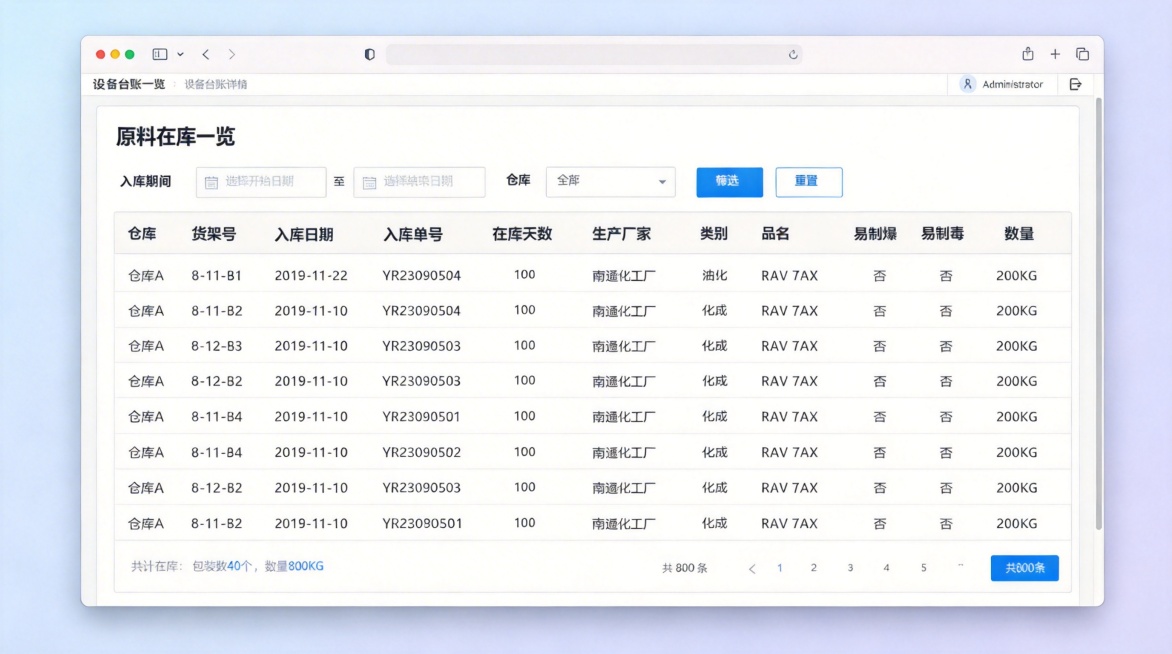The height and width of the screenshot is (654, 1172).
Task: Go to page 4 in pagination
Action: click(886, 568)
